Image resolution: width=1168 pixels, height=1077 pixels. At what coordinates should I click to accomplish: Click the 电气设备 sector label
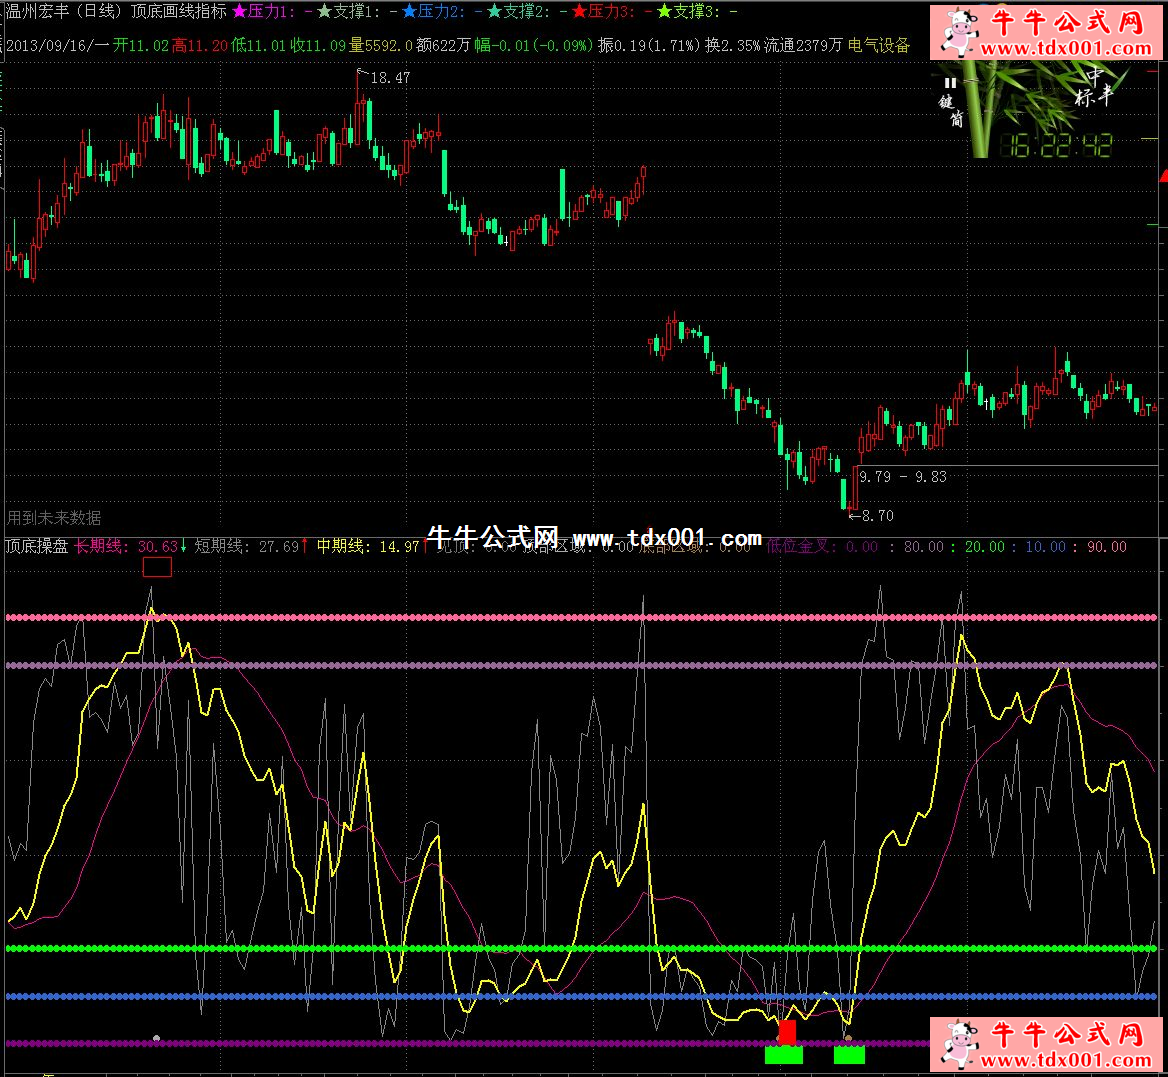tap(879, 45)
